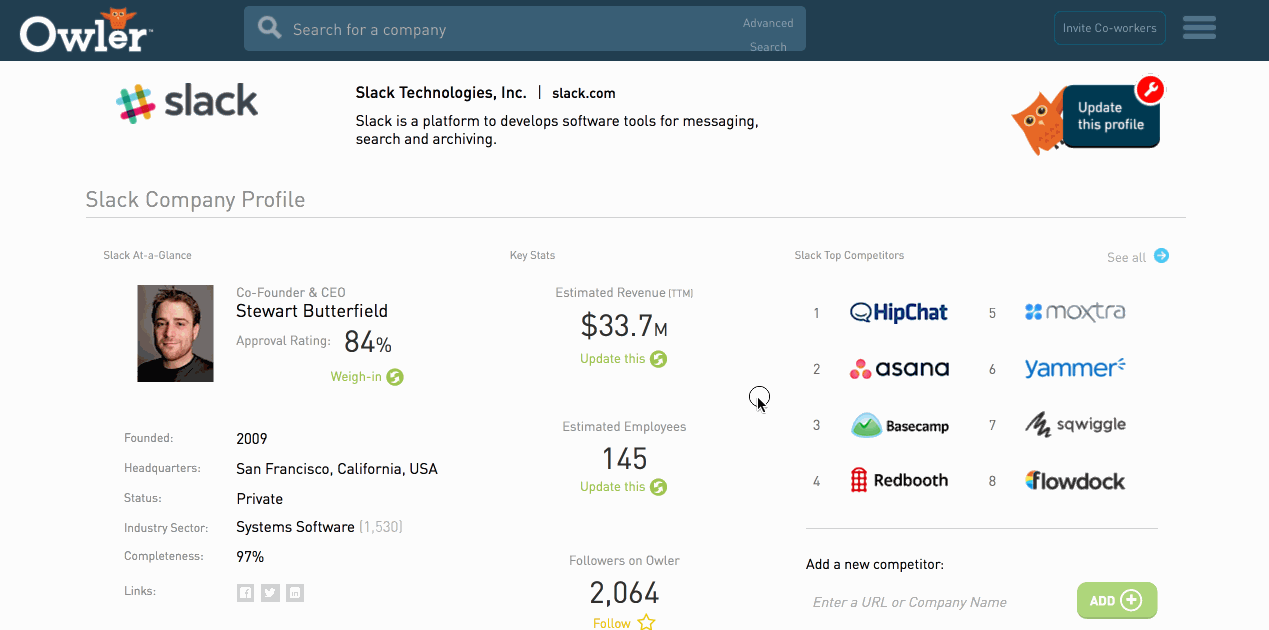Viewport: 1269px width, 630px height.
Task: Open the slack.com website link
Action: (583, 93)
